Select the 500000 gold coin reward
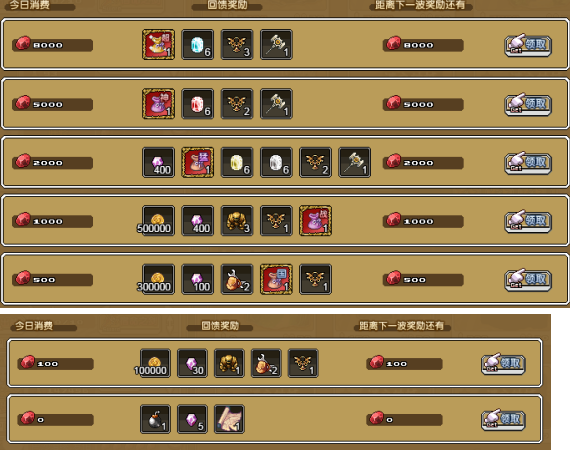 158,221
